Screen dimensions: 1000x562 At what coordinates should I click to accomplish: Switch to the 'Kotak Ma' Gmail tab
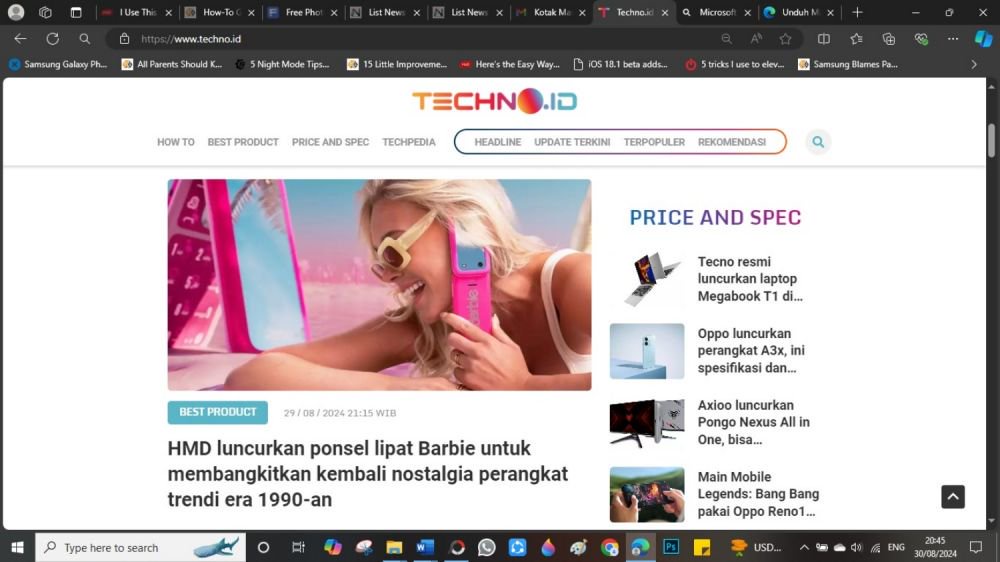tap(551, 12)
